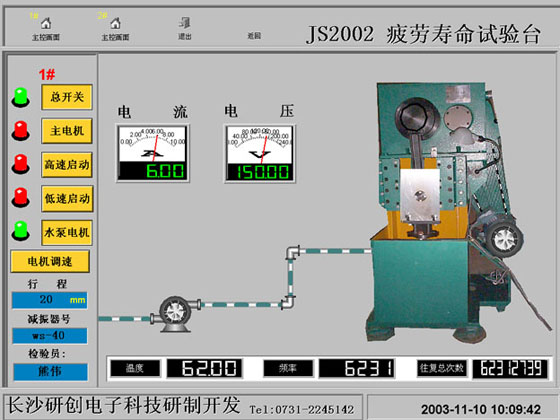Viewport: 560px width, 420px height.
Task: Toggle green lamp beside 水泵电机
Action: coord(21,231)
